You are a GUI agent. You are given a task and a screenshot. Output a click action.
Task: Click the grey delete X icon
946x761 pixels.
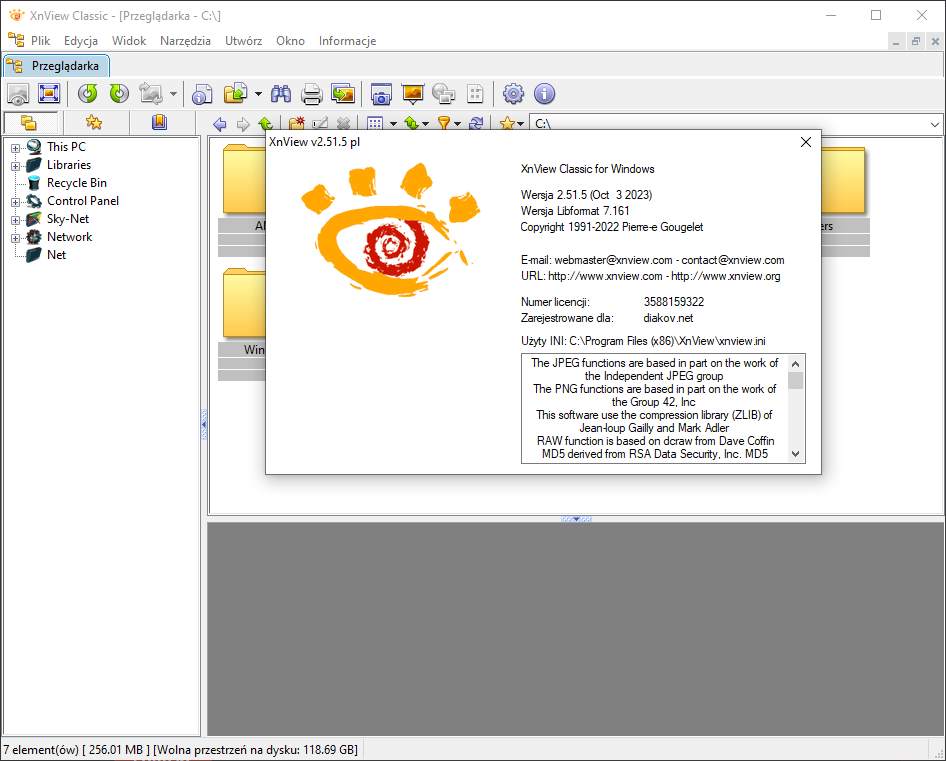[x=343, y=124]
